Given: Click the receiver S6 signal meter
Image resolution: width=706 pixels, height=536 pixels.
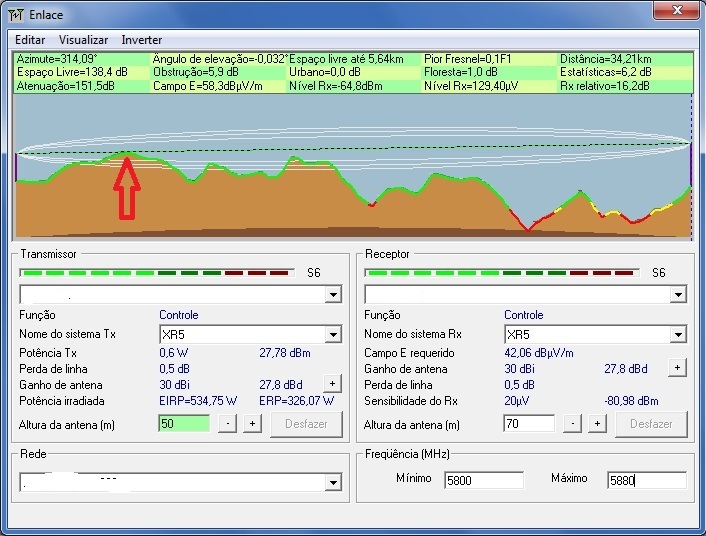Looking at the screenshot, I should point(502,273).
